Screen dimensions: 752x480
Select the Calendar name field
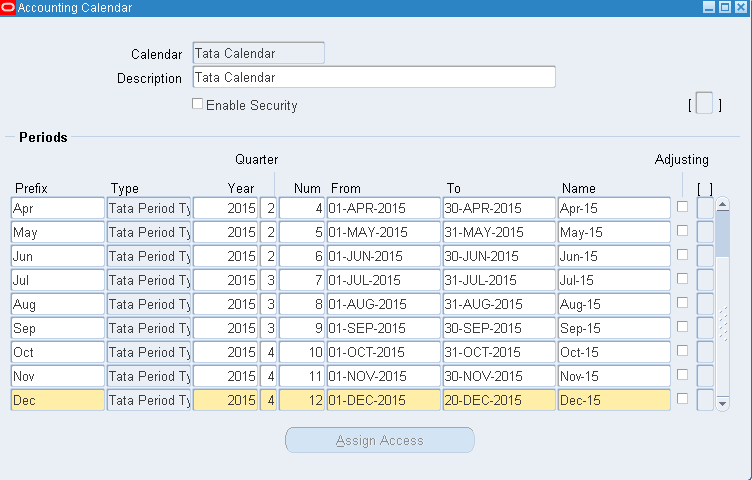(258, 53)
